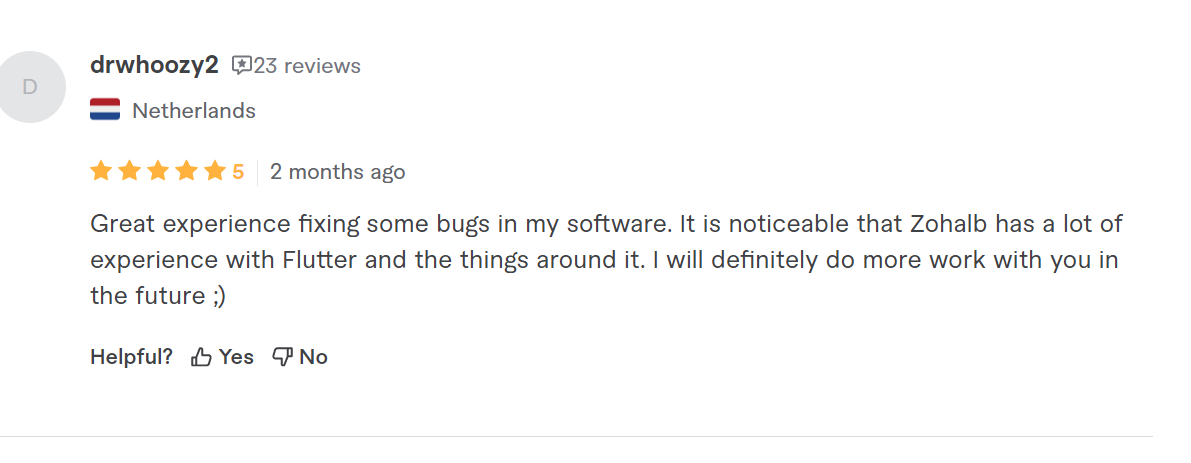This screenshot has height=463, width=1191.
Task: Click the third rating star
Action: point(158,172)
